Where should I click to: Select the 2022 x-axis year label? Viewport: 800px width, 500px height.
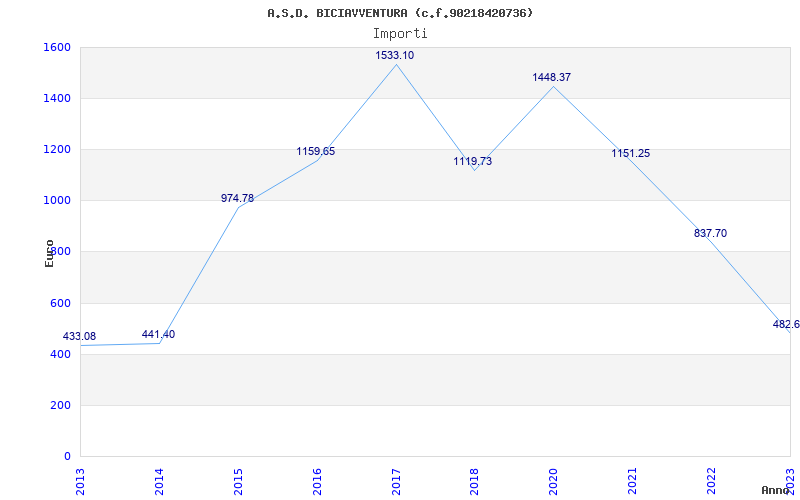(x=711, y=482)
